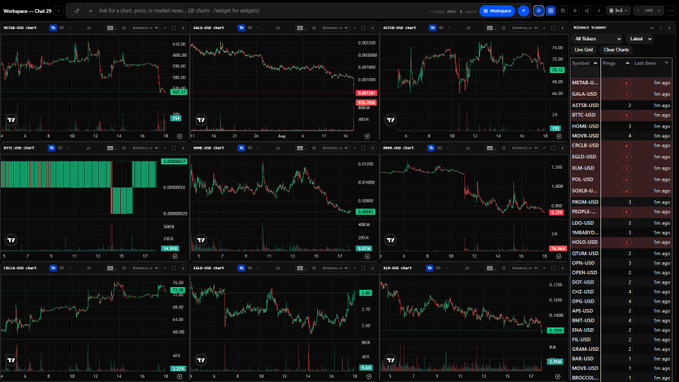The image size is (679, 382).
Task: Click the Clear Charts button in the scanner
Action: pyautogui.click(x=616, y=50)
